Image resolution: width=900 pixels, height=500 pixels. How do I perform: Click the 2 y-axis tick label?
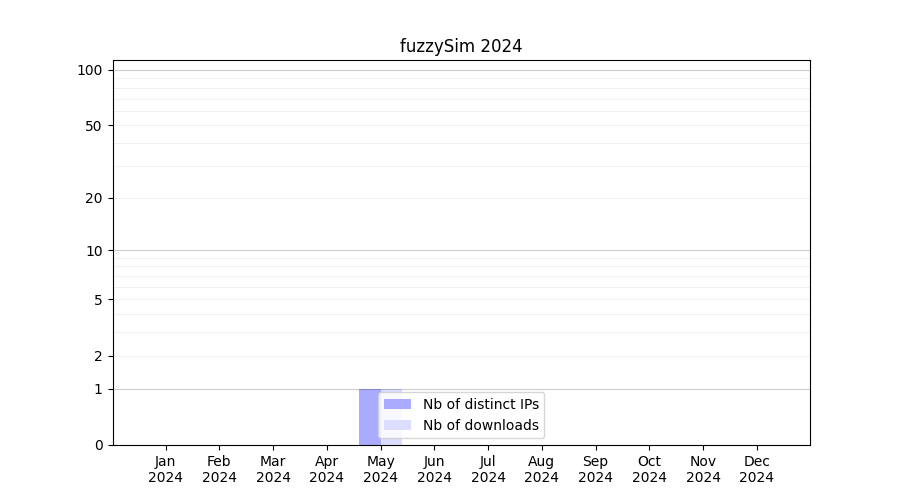click(97, 356)
